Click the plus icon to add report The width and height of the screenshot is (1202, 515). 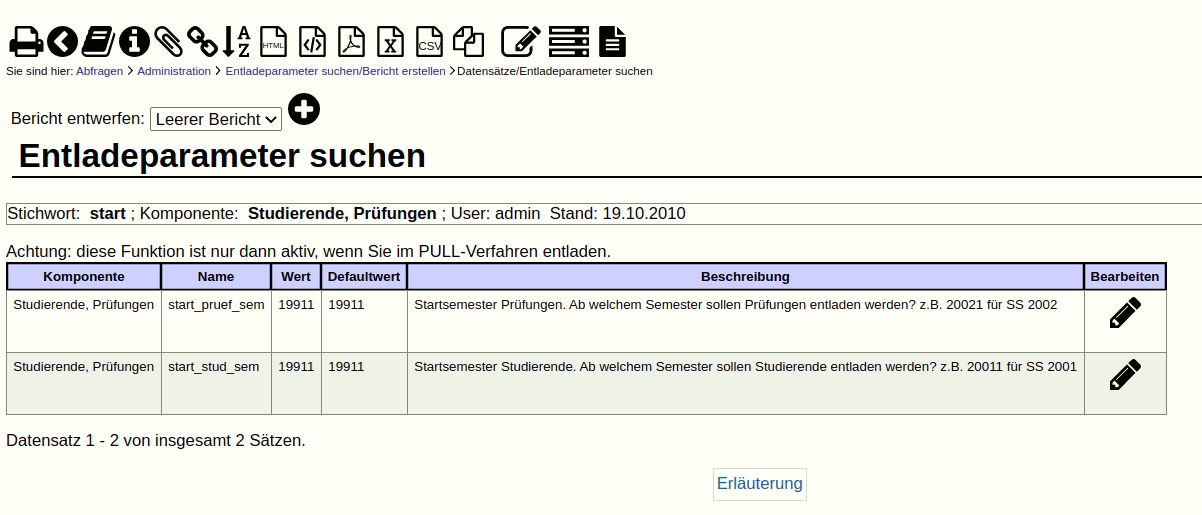pyautogui.click(x=304, y=109)
